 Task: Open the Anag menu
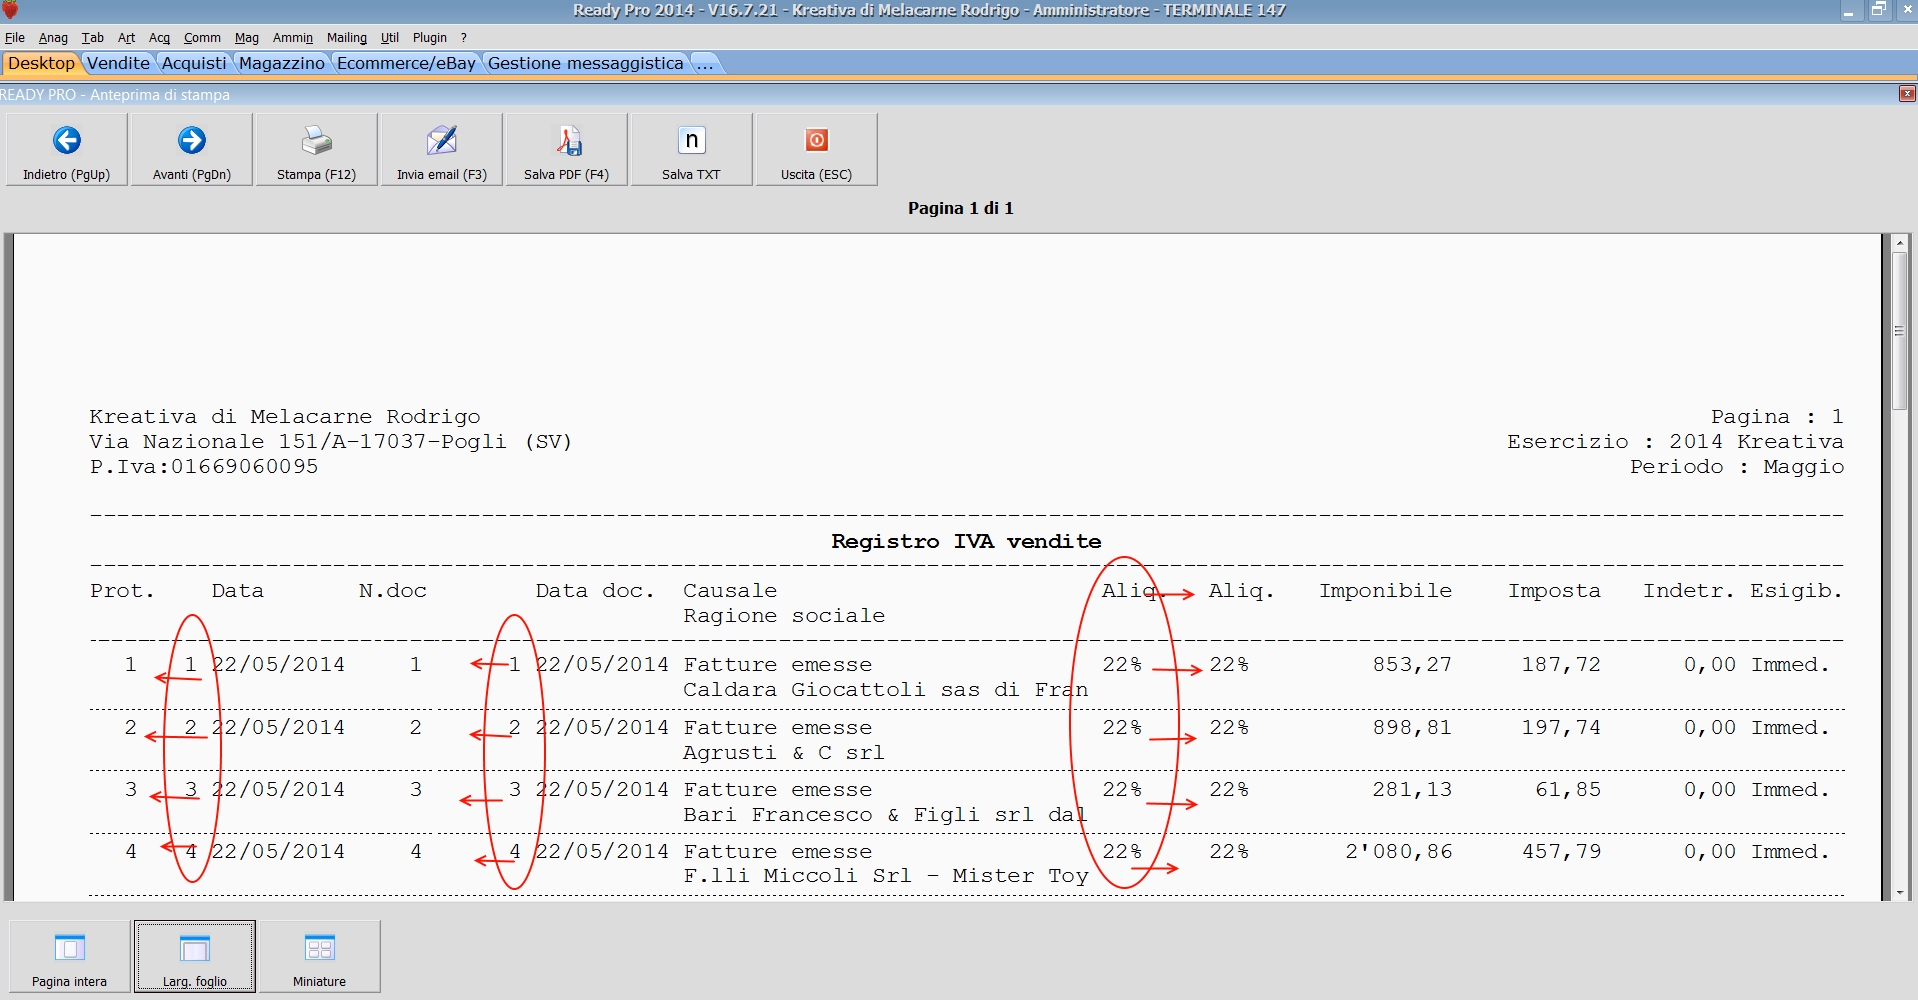(x=53, y=38)
